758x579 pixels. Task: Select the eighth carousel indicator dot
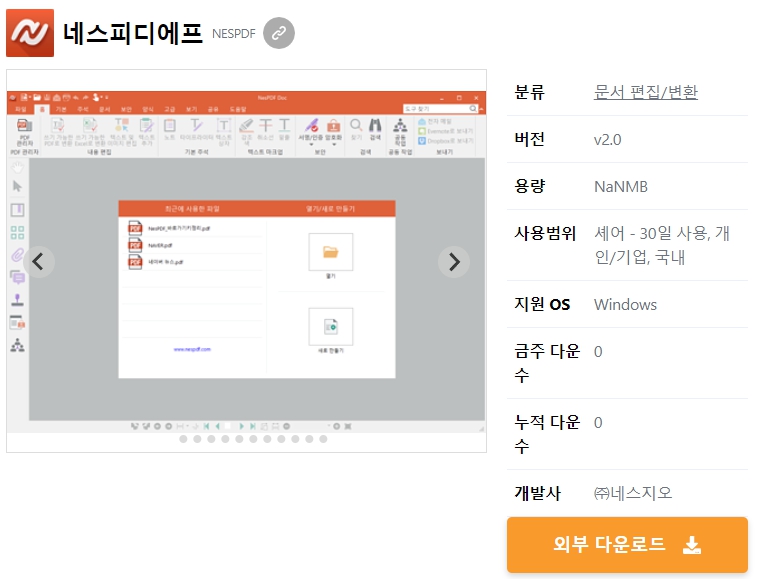point(281,439)
